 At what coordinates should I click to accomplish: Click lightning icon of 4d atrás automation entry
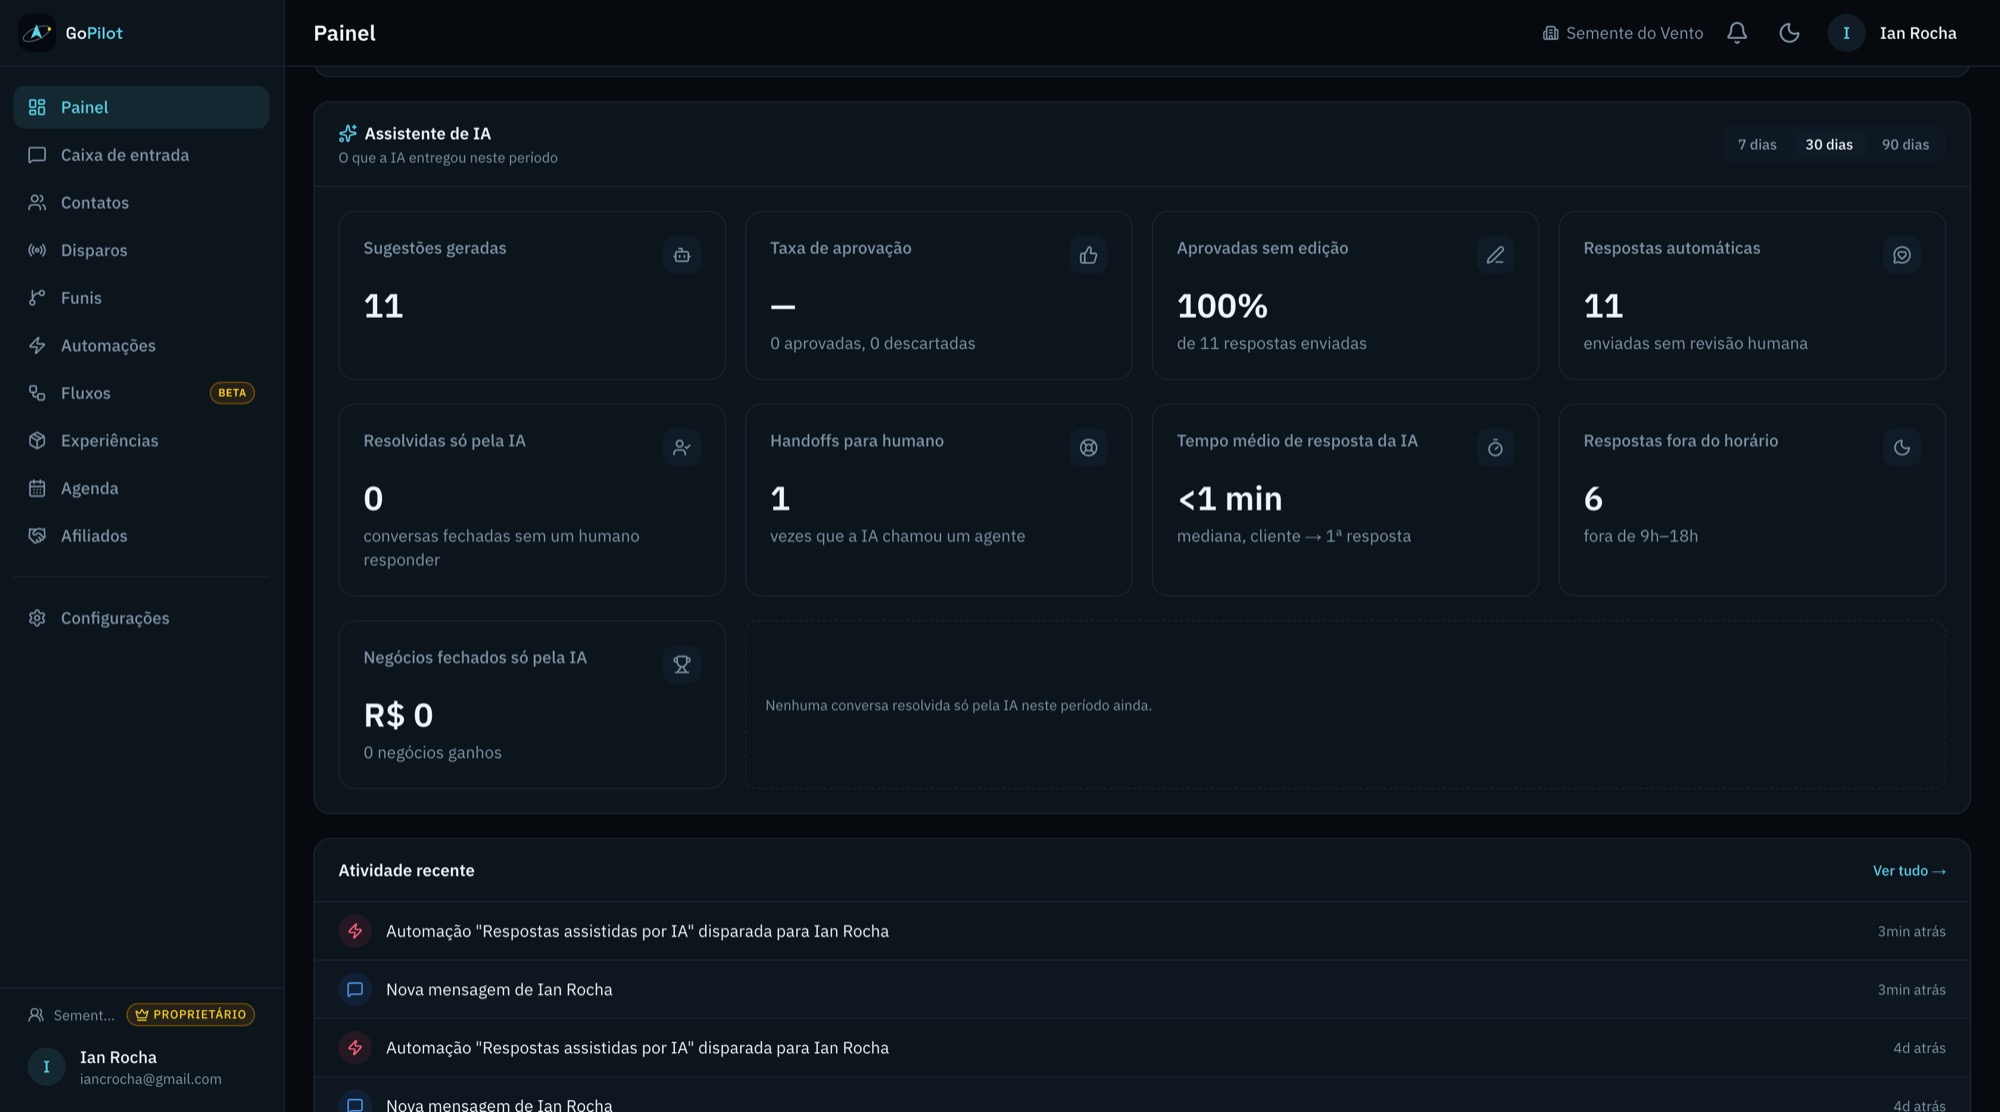coord(355,1048)
